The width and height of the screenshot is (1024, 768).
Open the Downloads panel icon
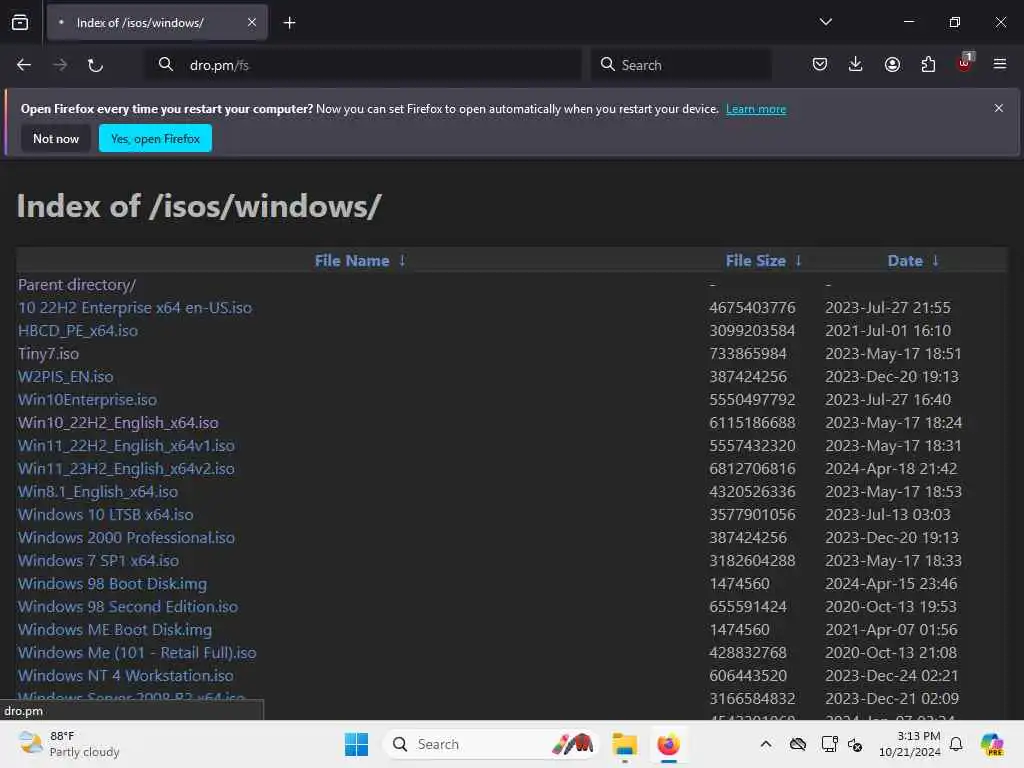coord(856,64)
